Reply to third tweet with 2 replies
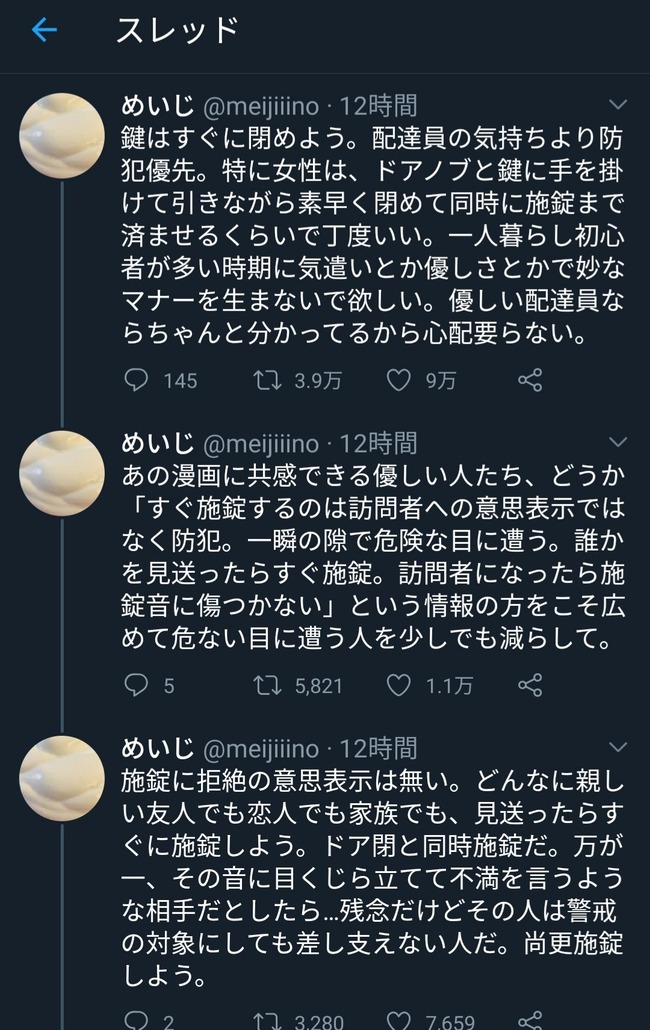This screenshot has width=650, height=1030. 136,1020
